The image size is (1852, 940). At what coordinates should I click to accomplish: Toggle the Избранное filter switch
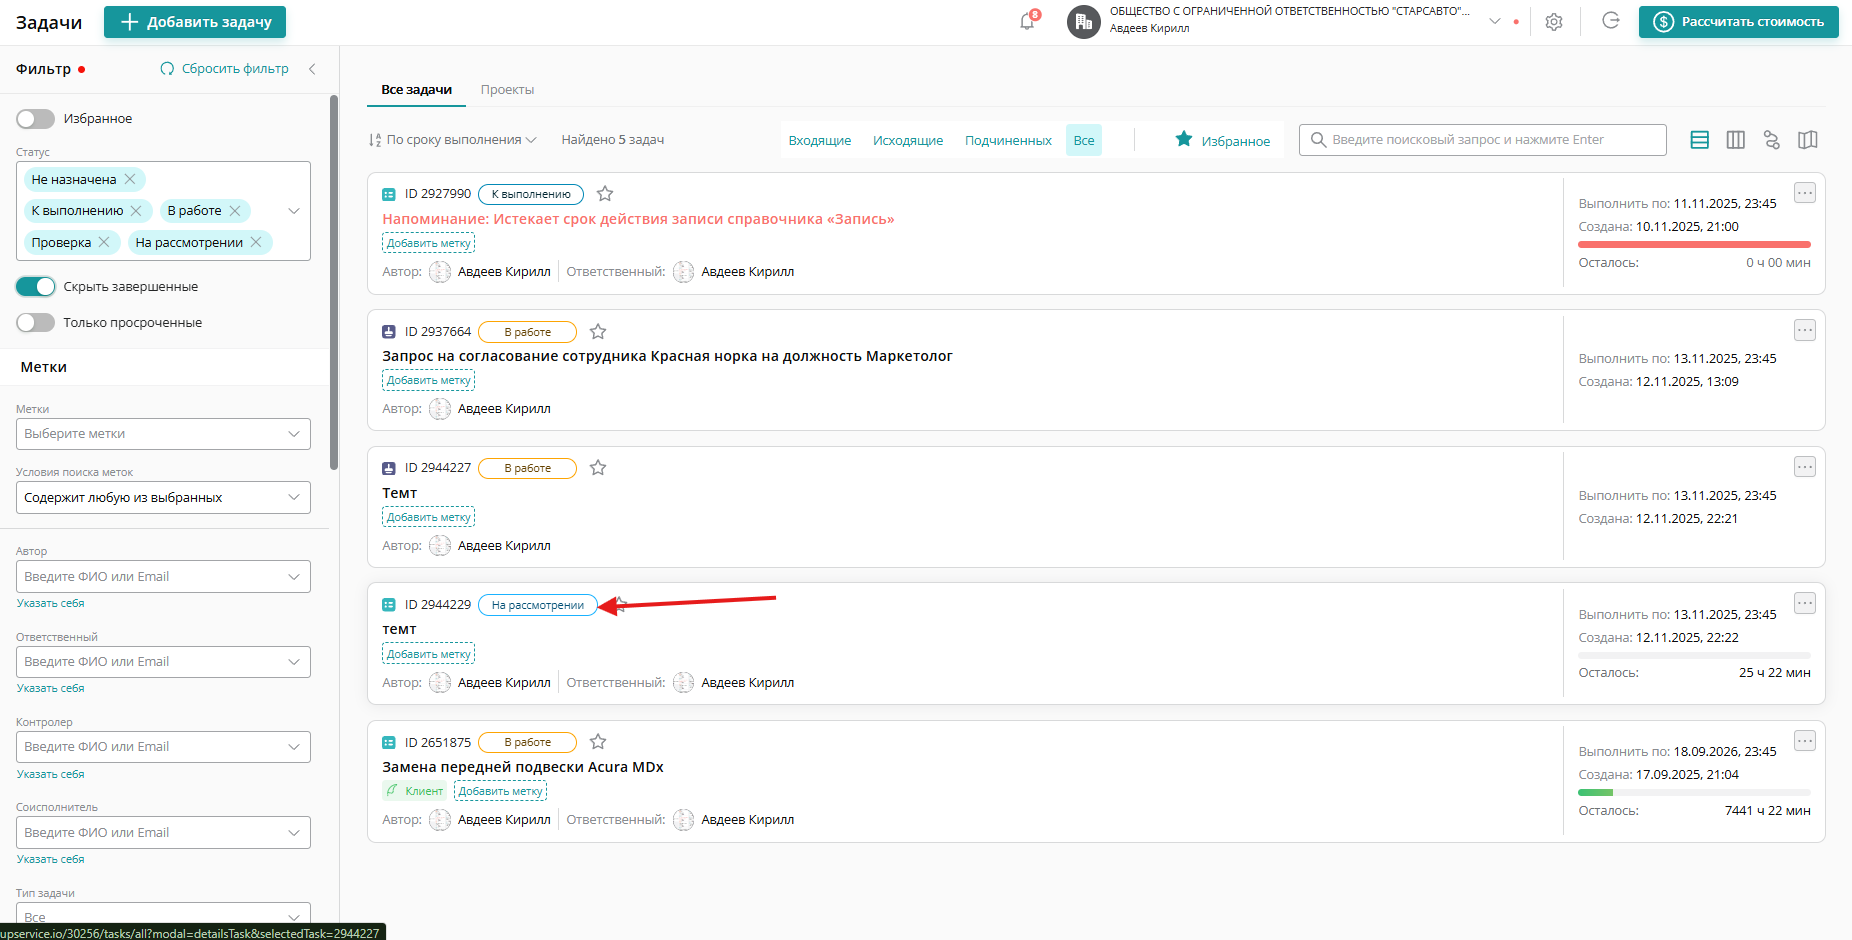(x=35, y=119)
